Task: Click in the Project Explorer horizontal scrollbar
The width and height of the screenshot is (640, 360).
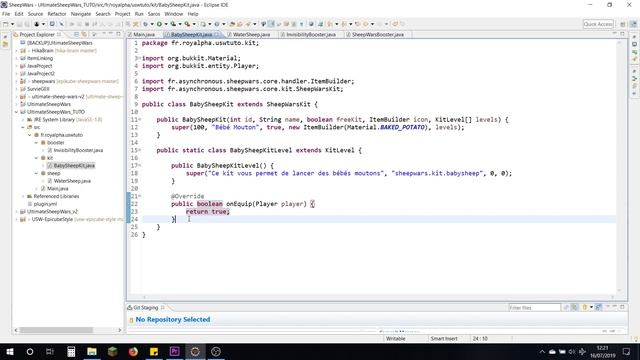Action: tap(68, 330)
